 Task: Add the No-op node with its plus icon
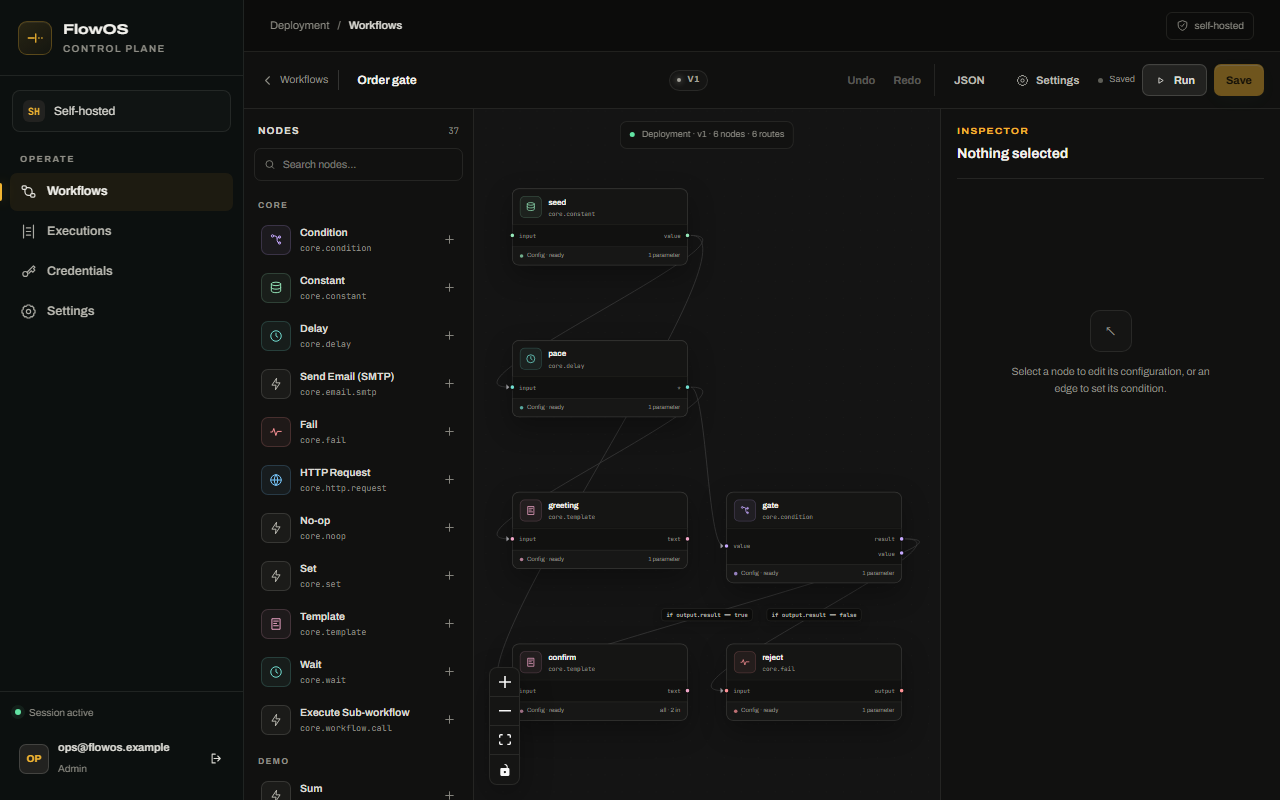click(x=450, y=528)
